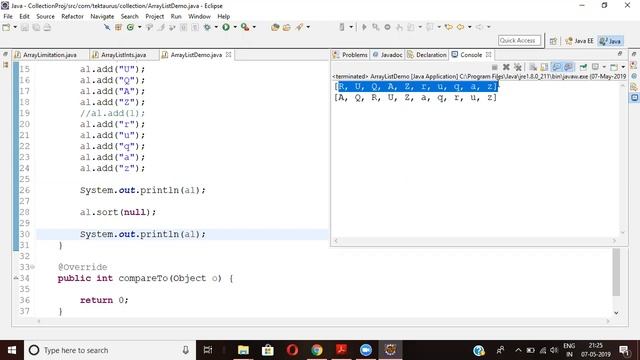Screen dimensions: 640x360
Task: Toggle the Pin Console icon
Action: [583, 67]
